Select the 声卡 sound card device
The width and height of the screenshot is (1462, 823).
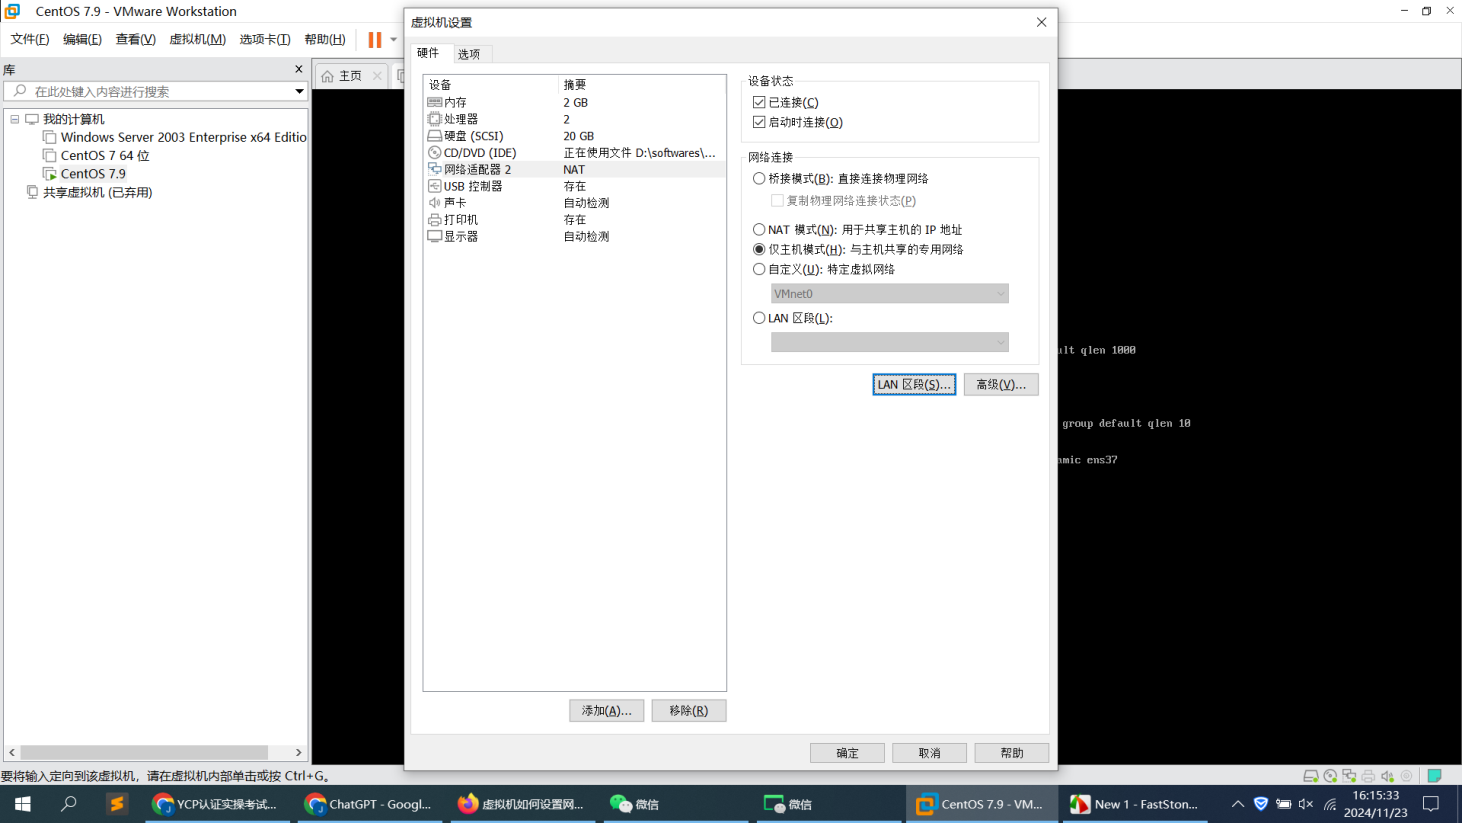point(452,202)
